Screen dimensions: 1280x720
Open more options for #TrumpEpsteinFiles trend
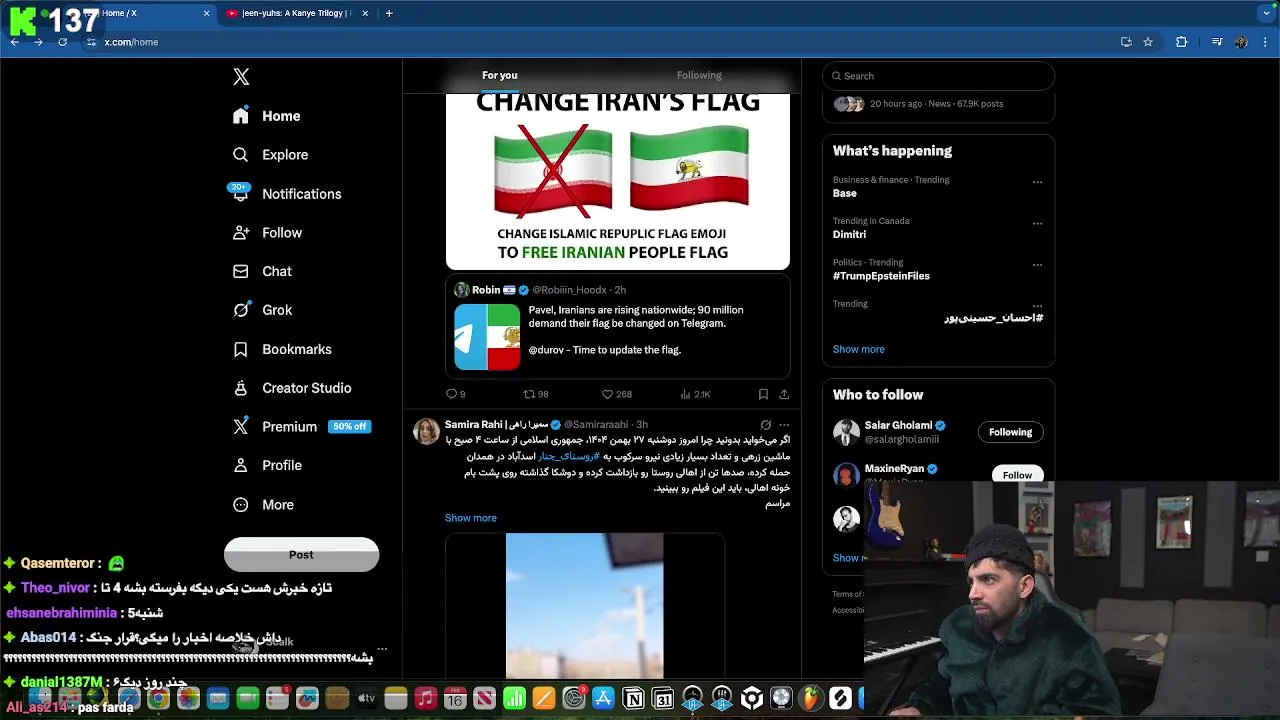pyautogui.click(x=1037, y=265)
